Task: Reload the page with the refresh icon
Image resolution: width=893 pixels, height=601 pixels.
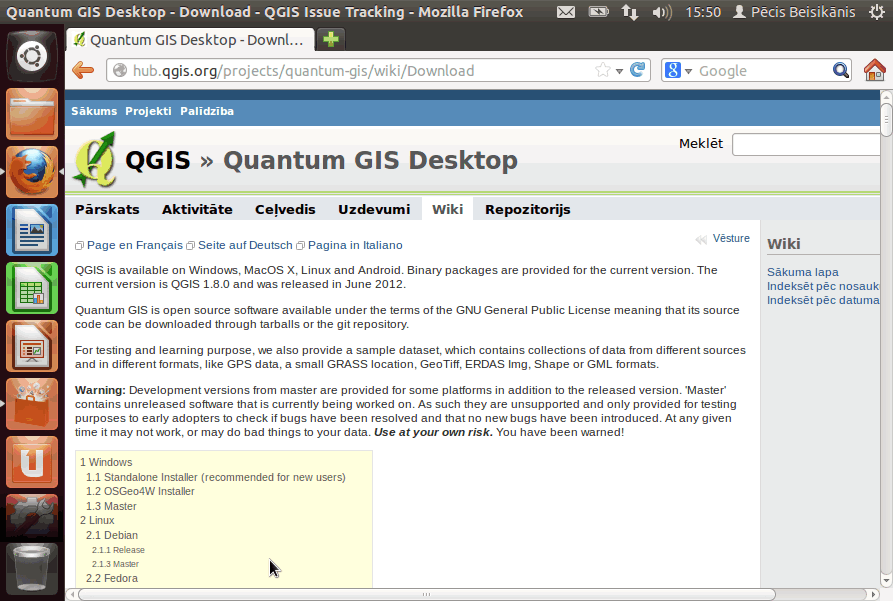Action: [x=637, y=70]
